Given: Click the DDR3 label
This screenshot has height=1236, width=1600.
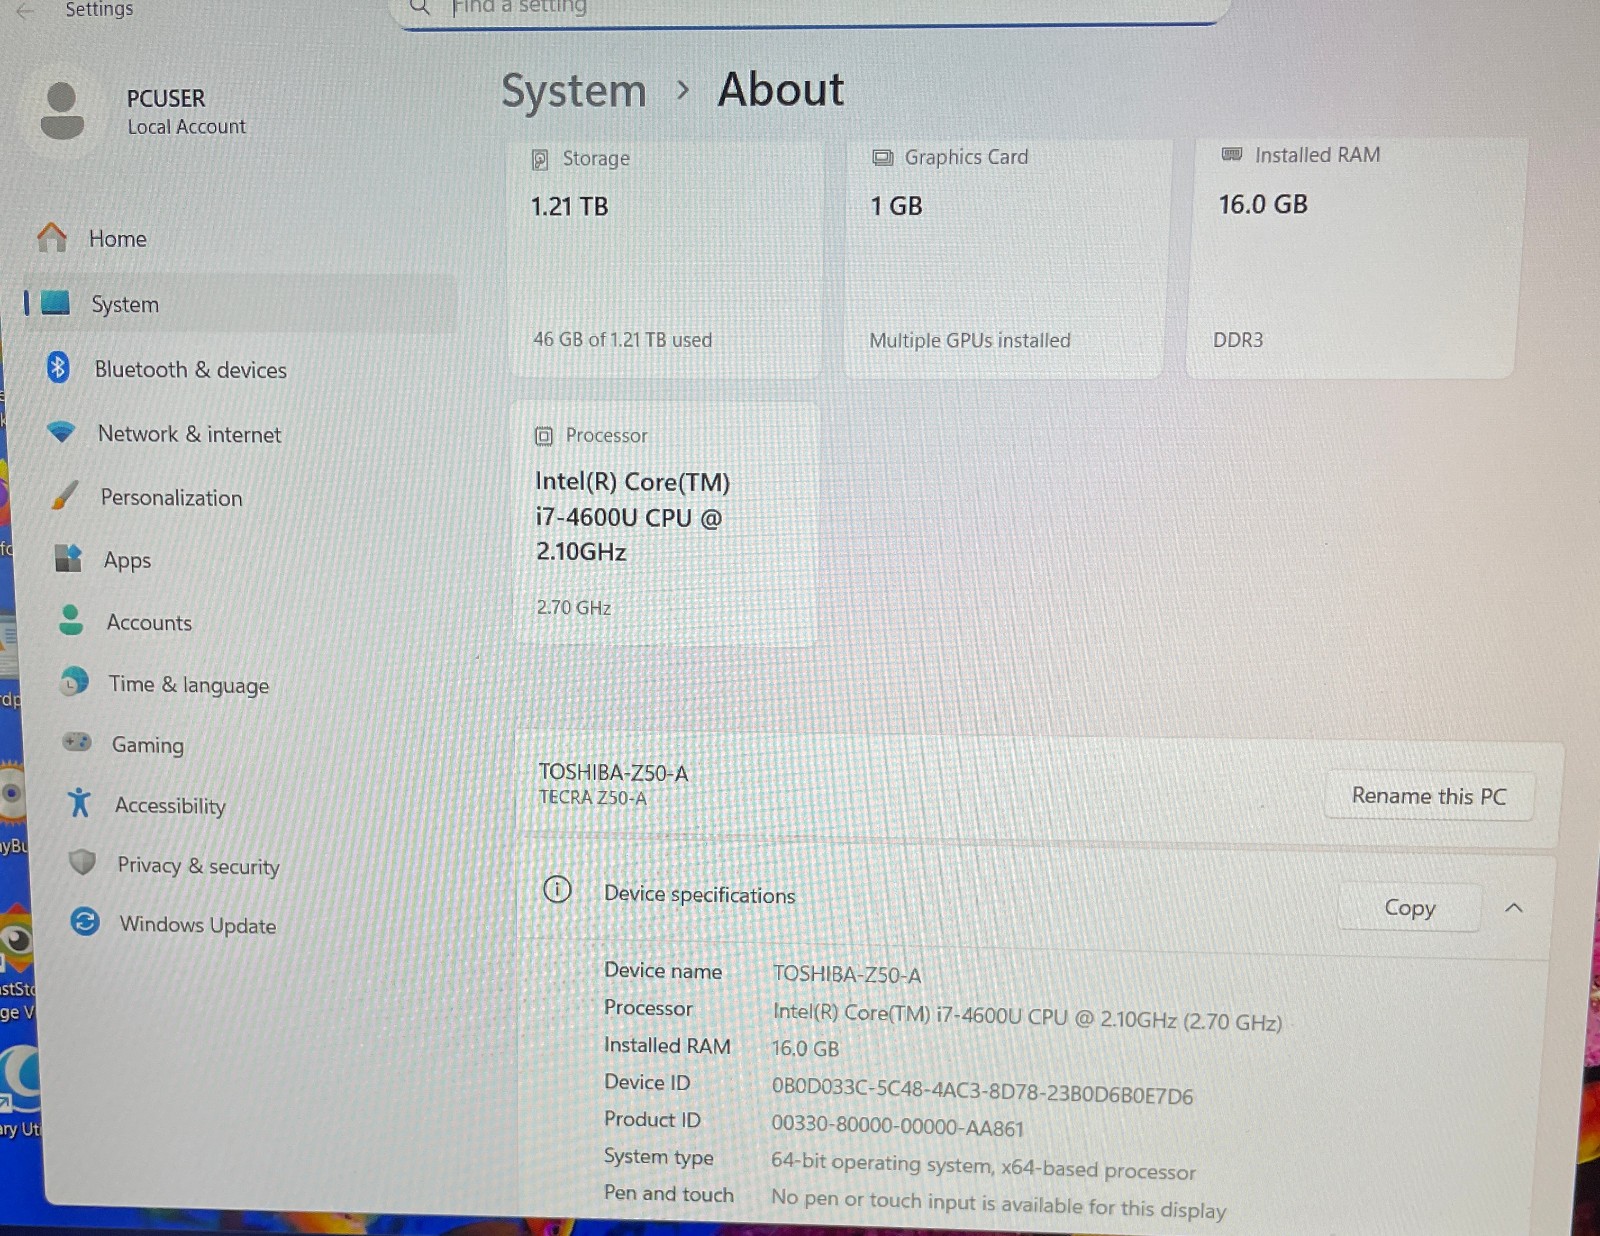Looking at the screenshot, I should (x=1238, y=339).
